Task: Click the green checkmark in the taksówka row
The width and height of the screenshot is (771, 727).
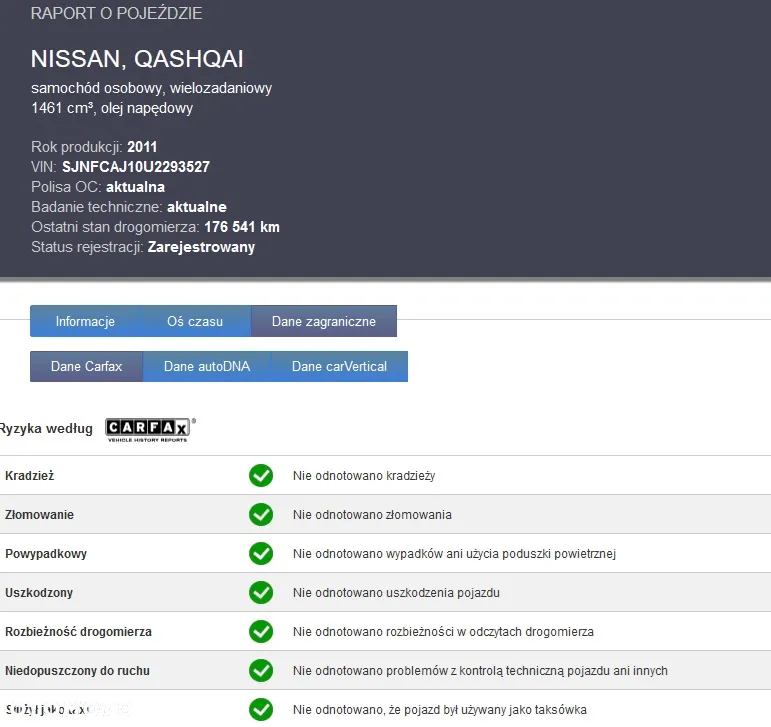Action: coord(261,709)
